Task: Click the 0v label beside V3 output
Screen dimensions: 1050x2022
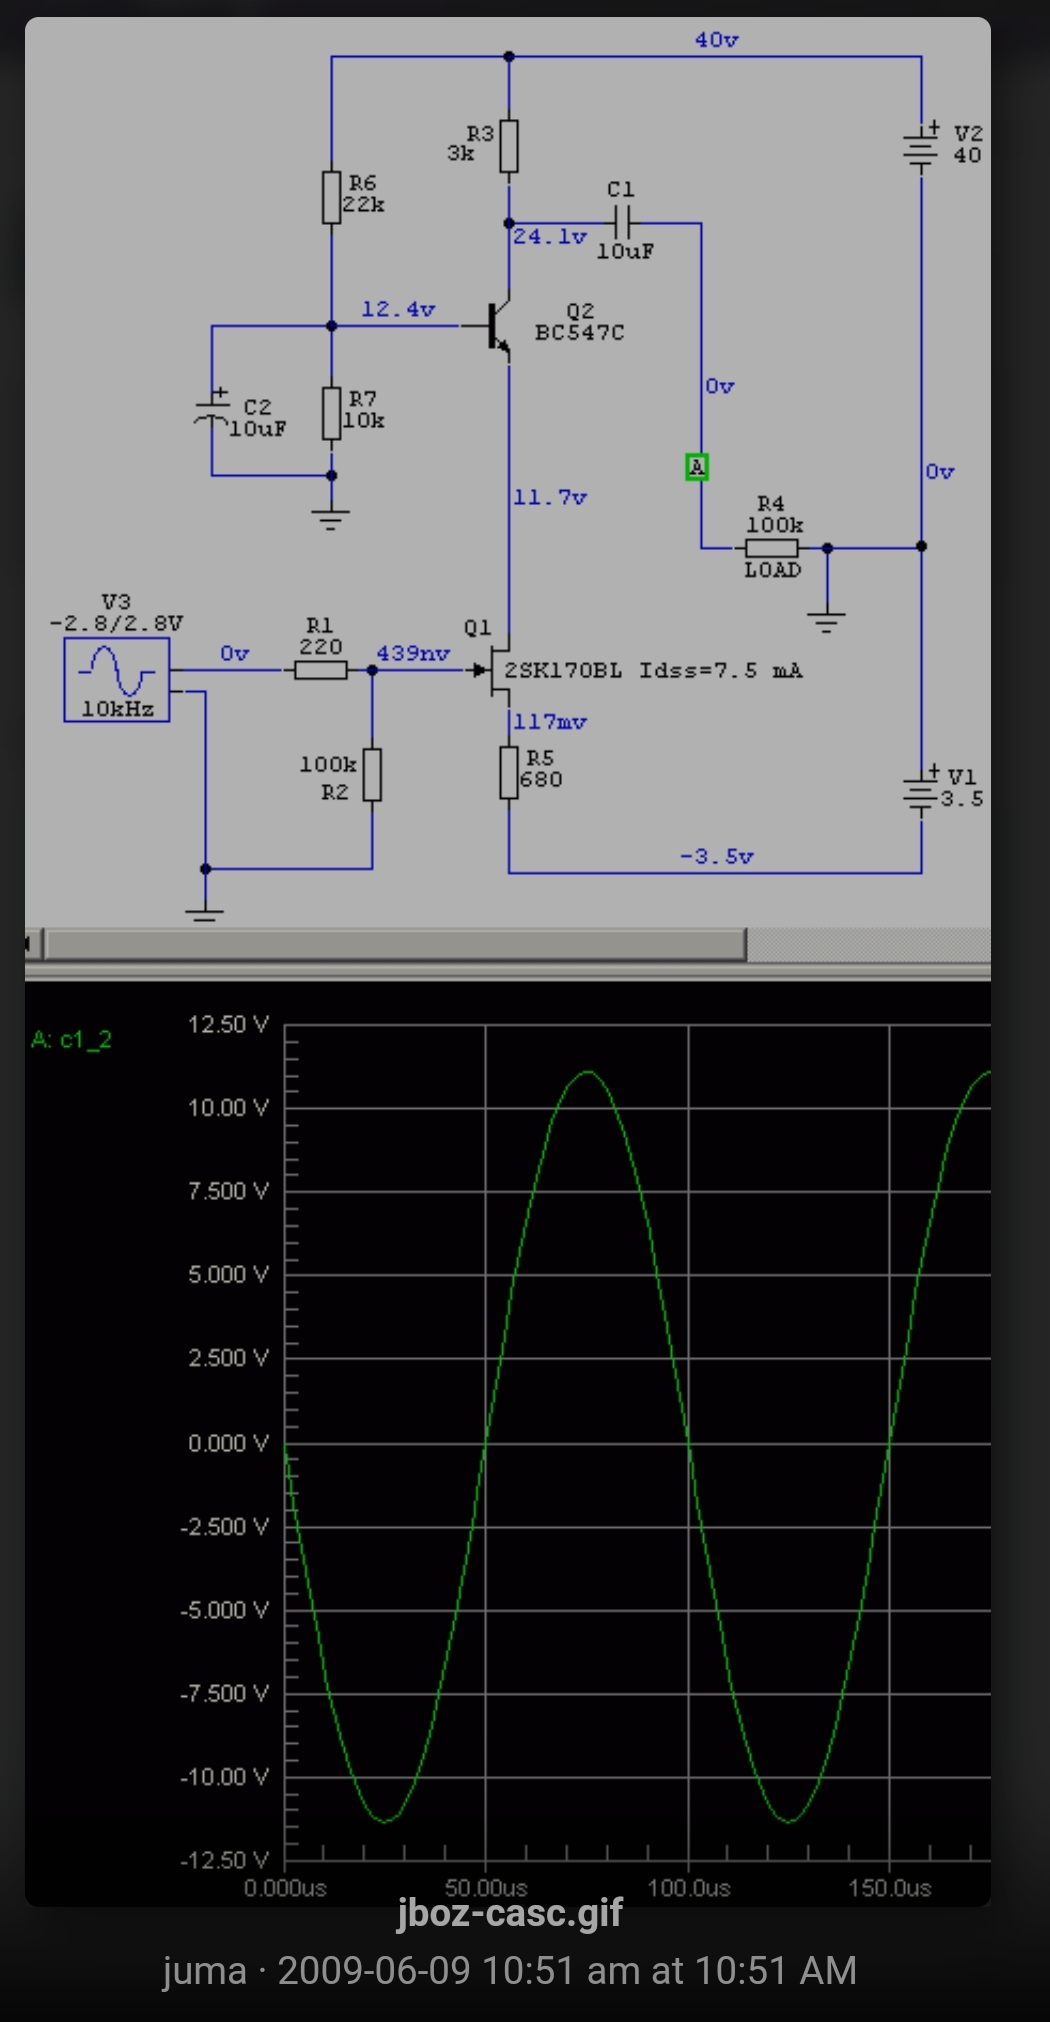Action: (x=235, y=653)
